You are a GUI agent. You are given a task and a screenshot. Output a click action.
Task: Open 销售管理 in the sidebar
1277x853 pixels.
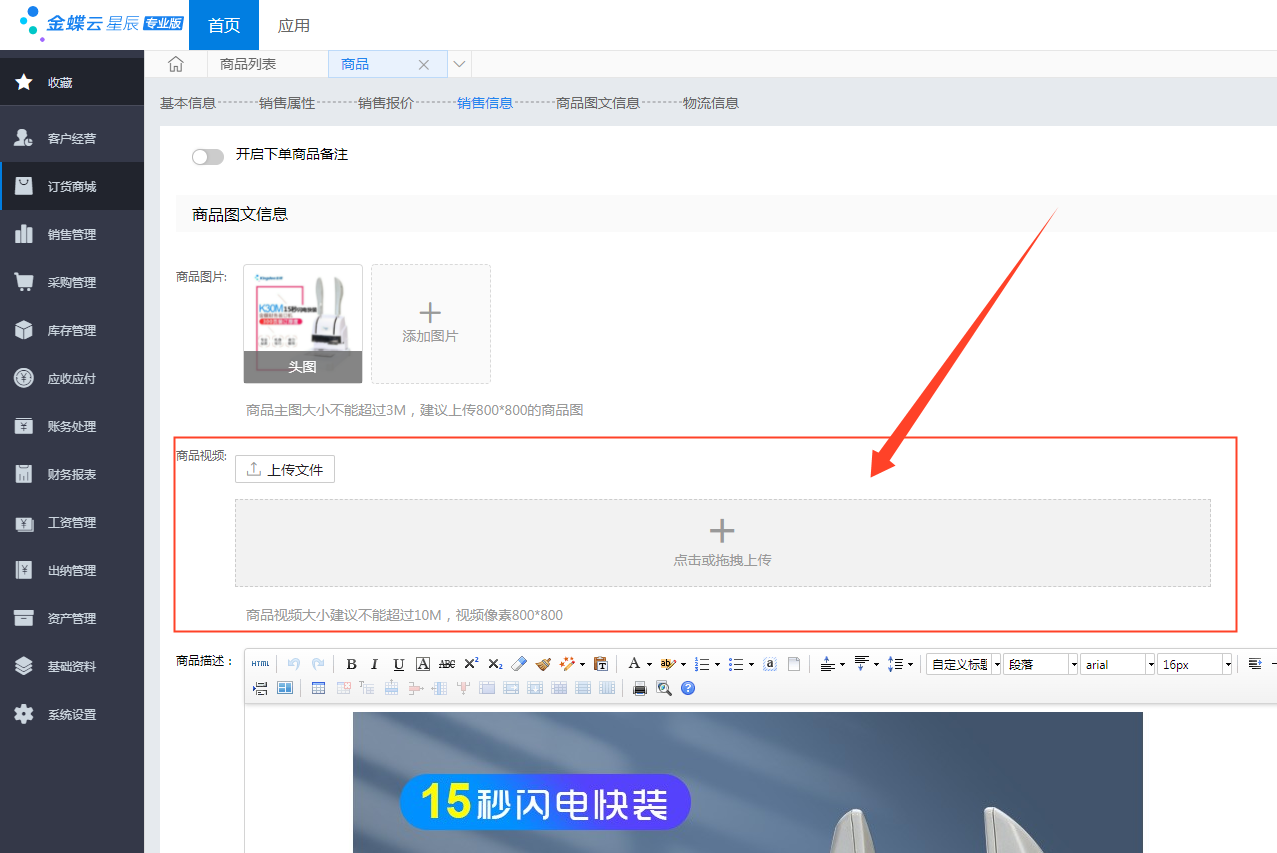click(72, 234)
